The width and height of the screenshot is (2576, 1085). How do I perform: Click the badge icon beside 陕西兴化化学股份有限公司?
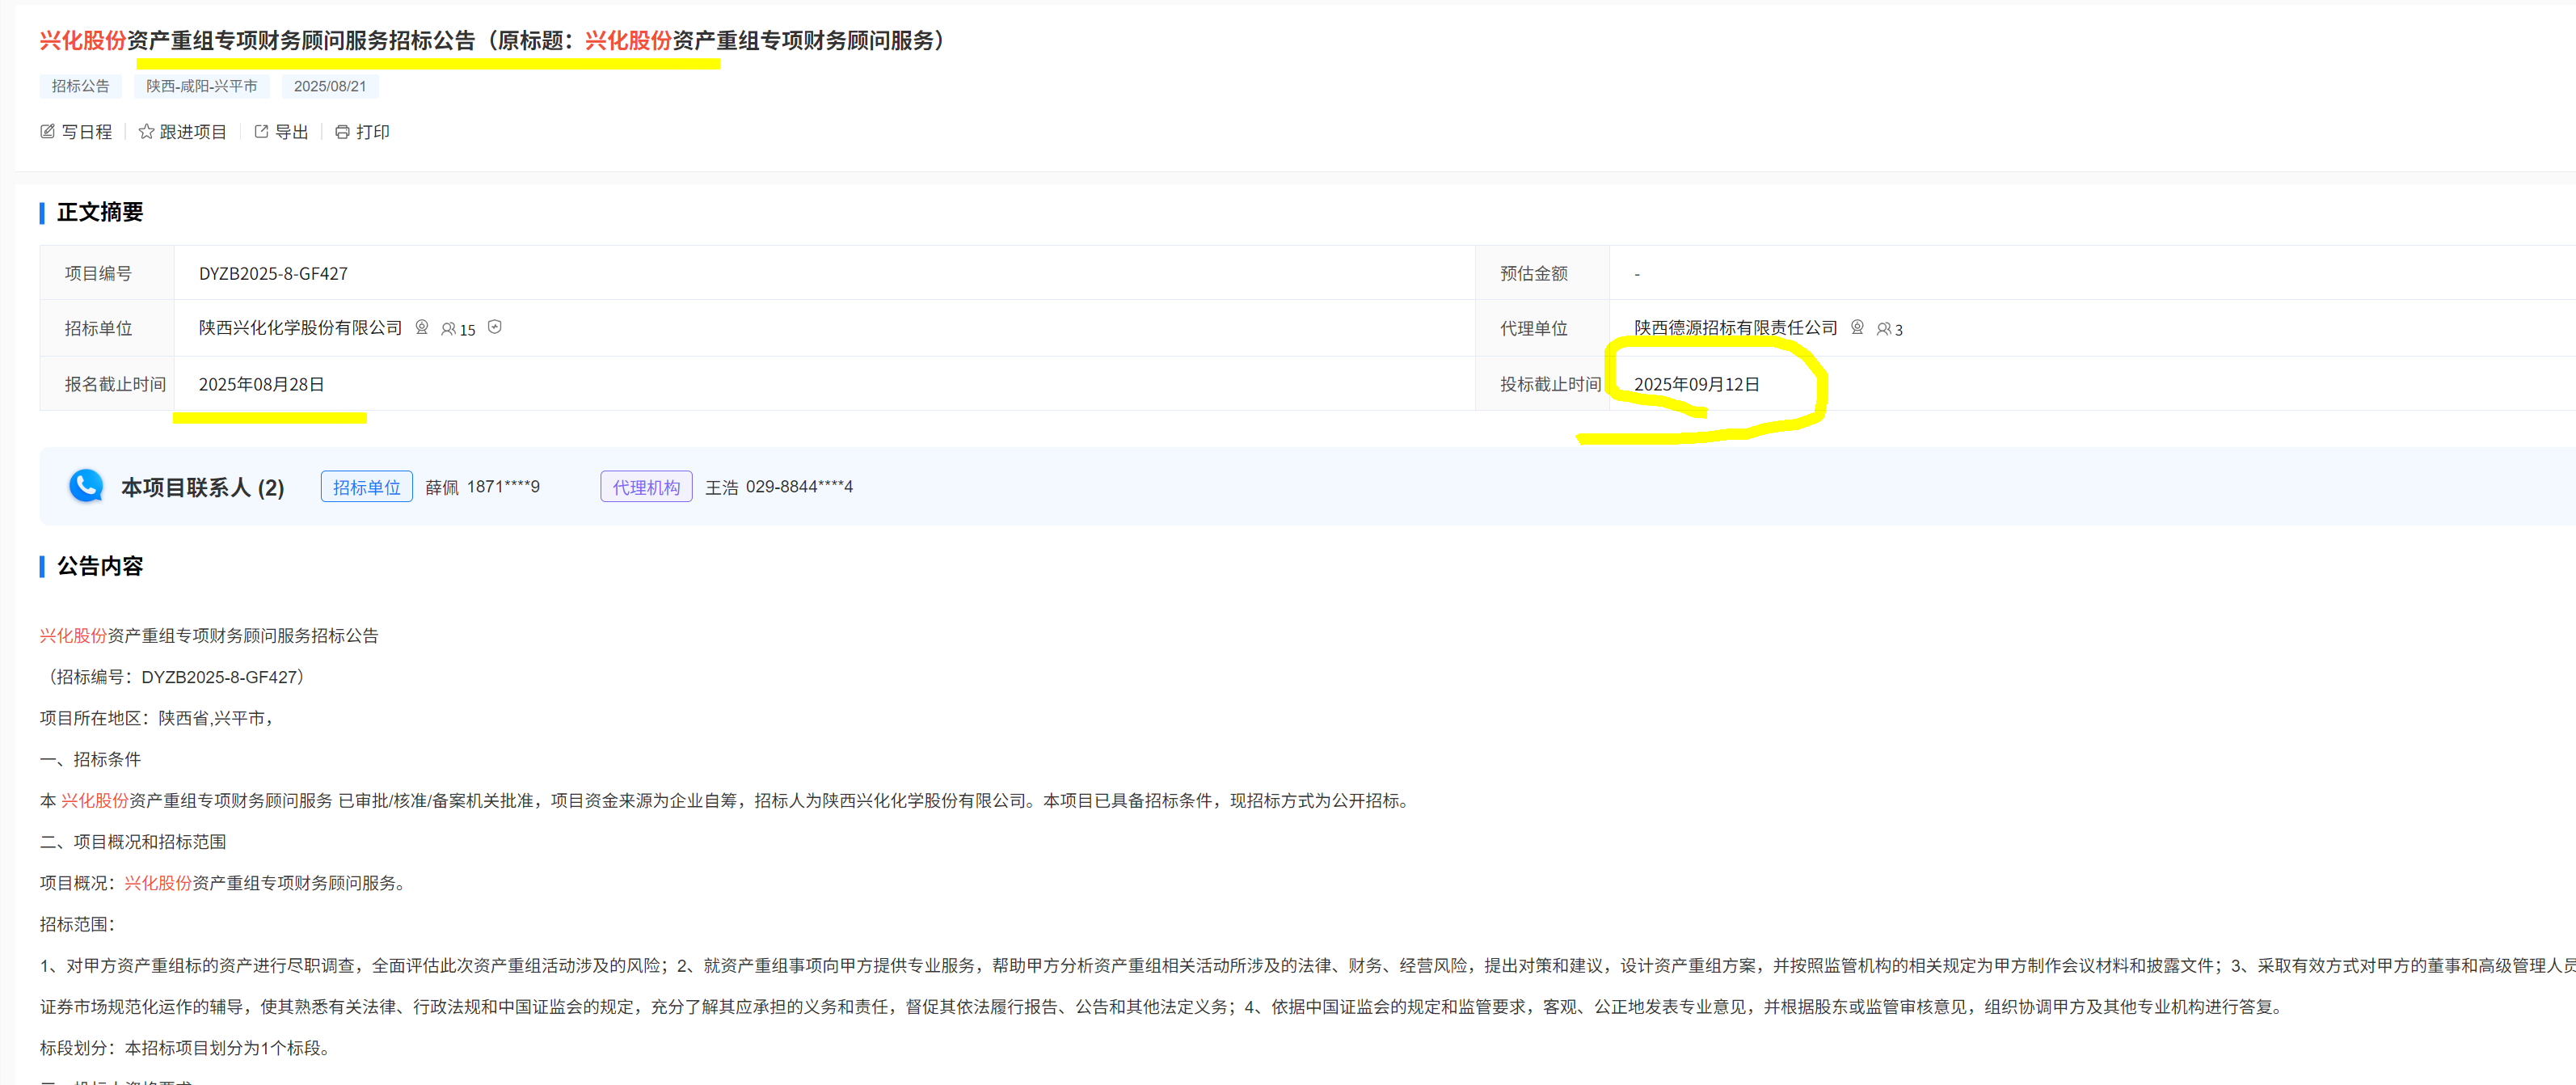tap(422, 327)
